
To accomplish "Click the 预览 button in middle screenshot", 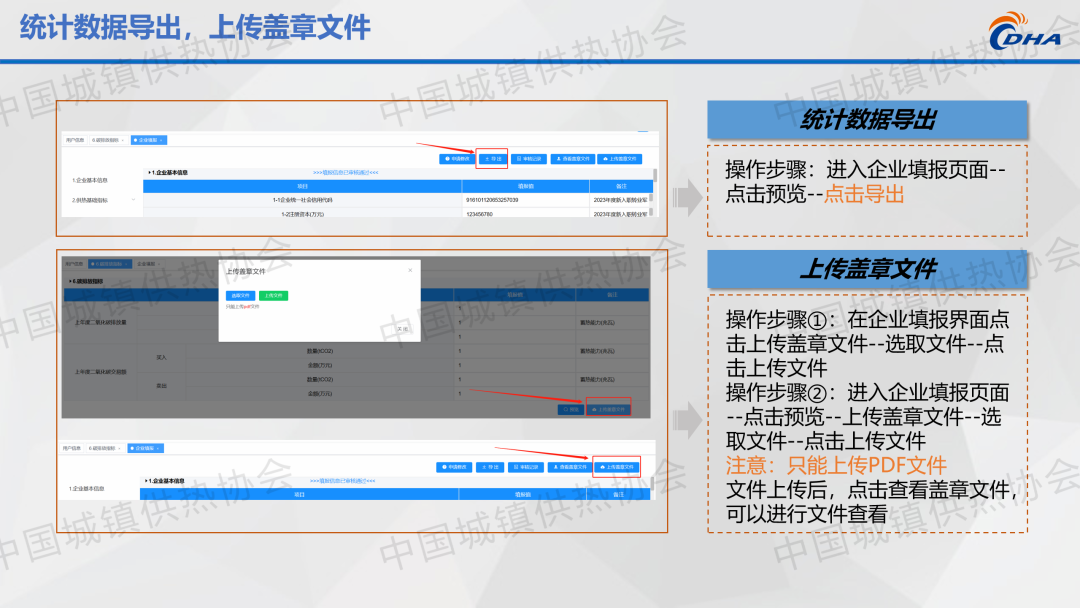I will (x=571, y=409).
